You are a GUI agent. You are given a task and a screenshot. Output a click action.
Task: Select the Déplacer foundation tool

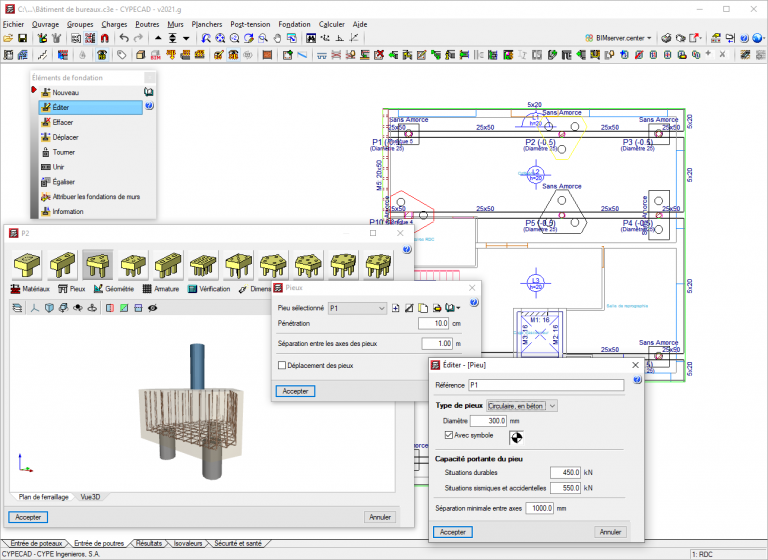click(x=64, y=137)
